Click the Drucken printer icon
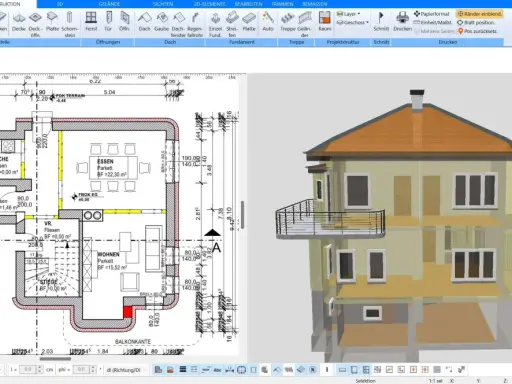The image size is (512, 384). point(402,22)
